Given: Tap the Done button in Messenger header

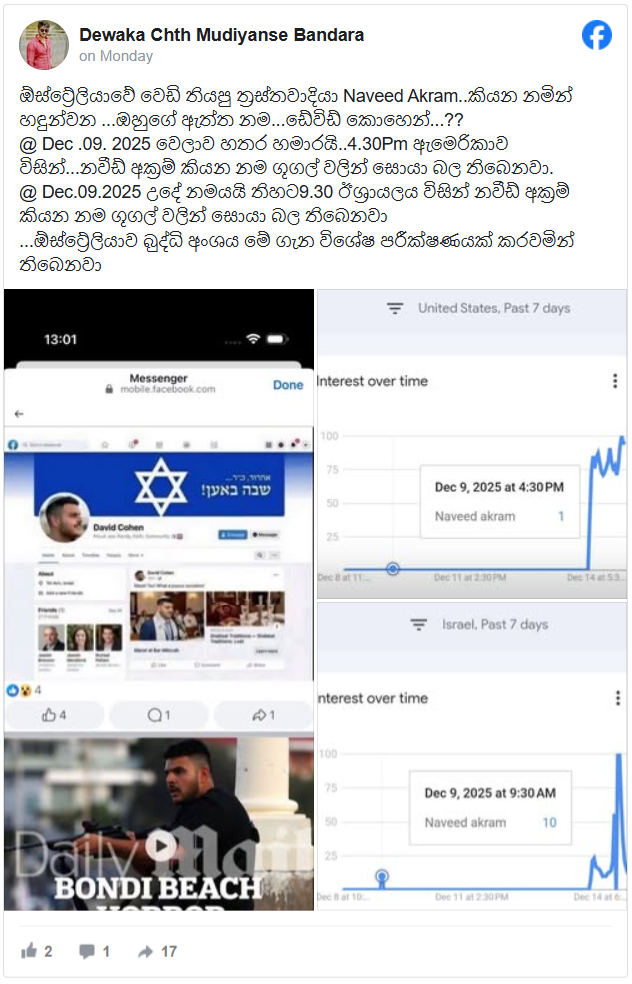Looking at the screenshot, I should click(x=288, y=385).
